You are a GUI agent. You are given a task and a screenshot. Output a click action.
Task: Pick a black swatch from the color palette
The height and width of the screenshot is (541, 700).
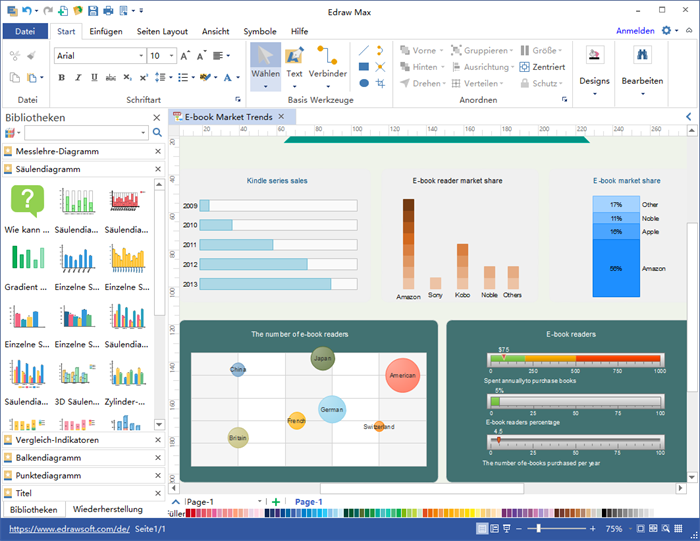point(604,513)
